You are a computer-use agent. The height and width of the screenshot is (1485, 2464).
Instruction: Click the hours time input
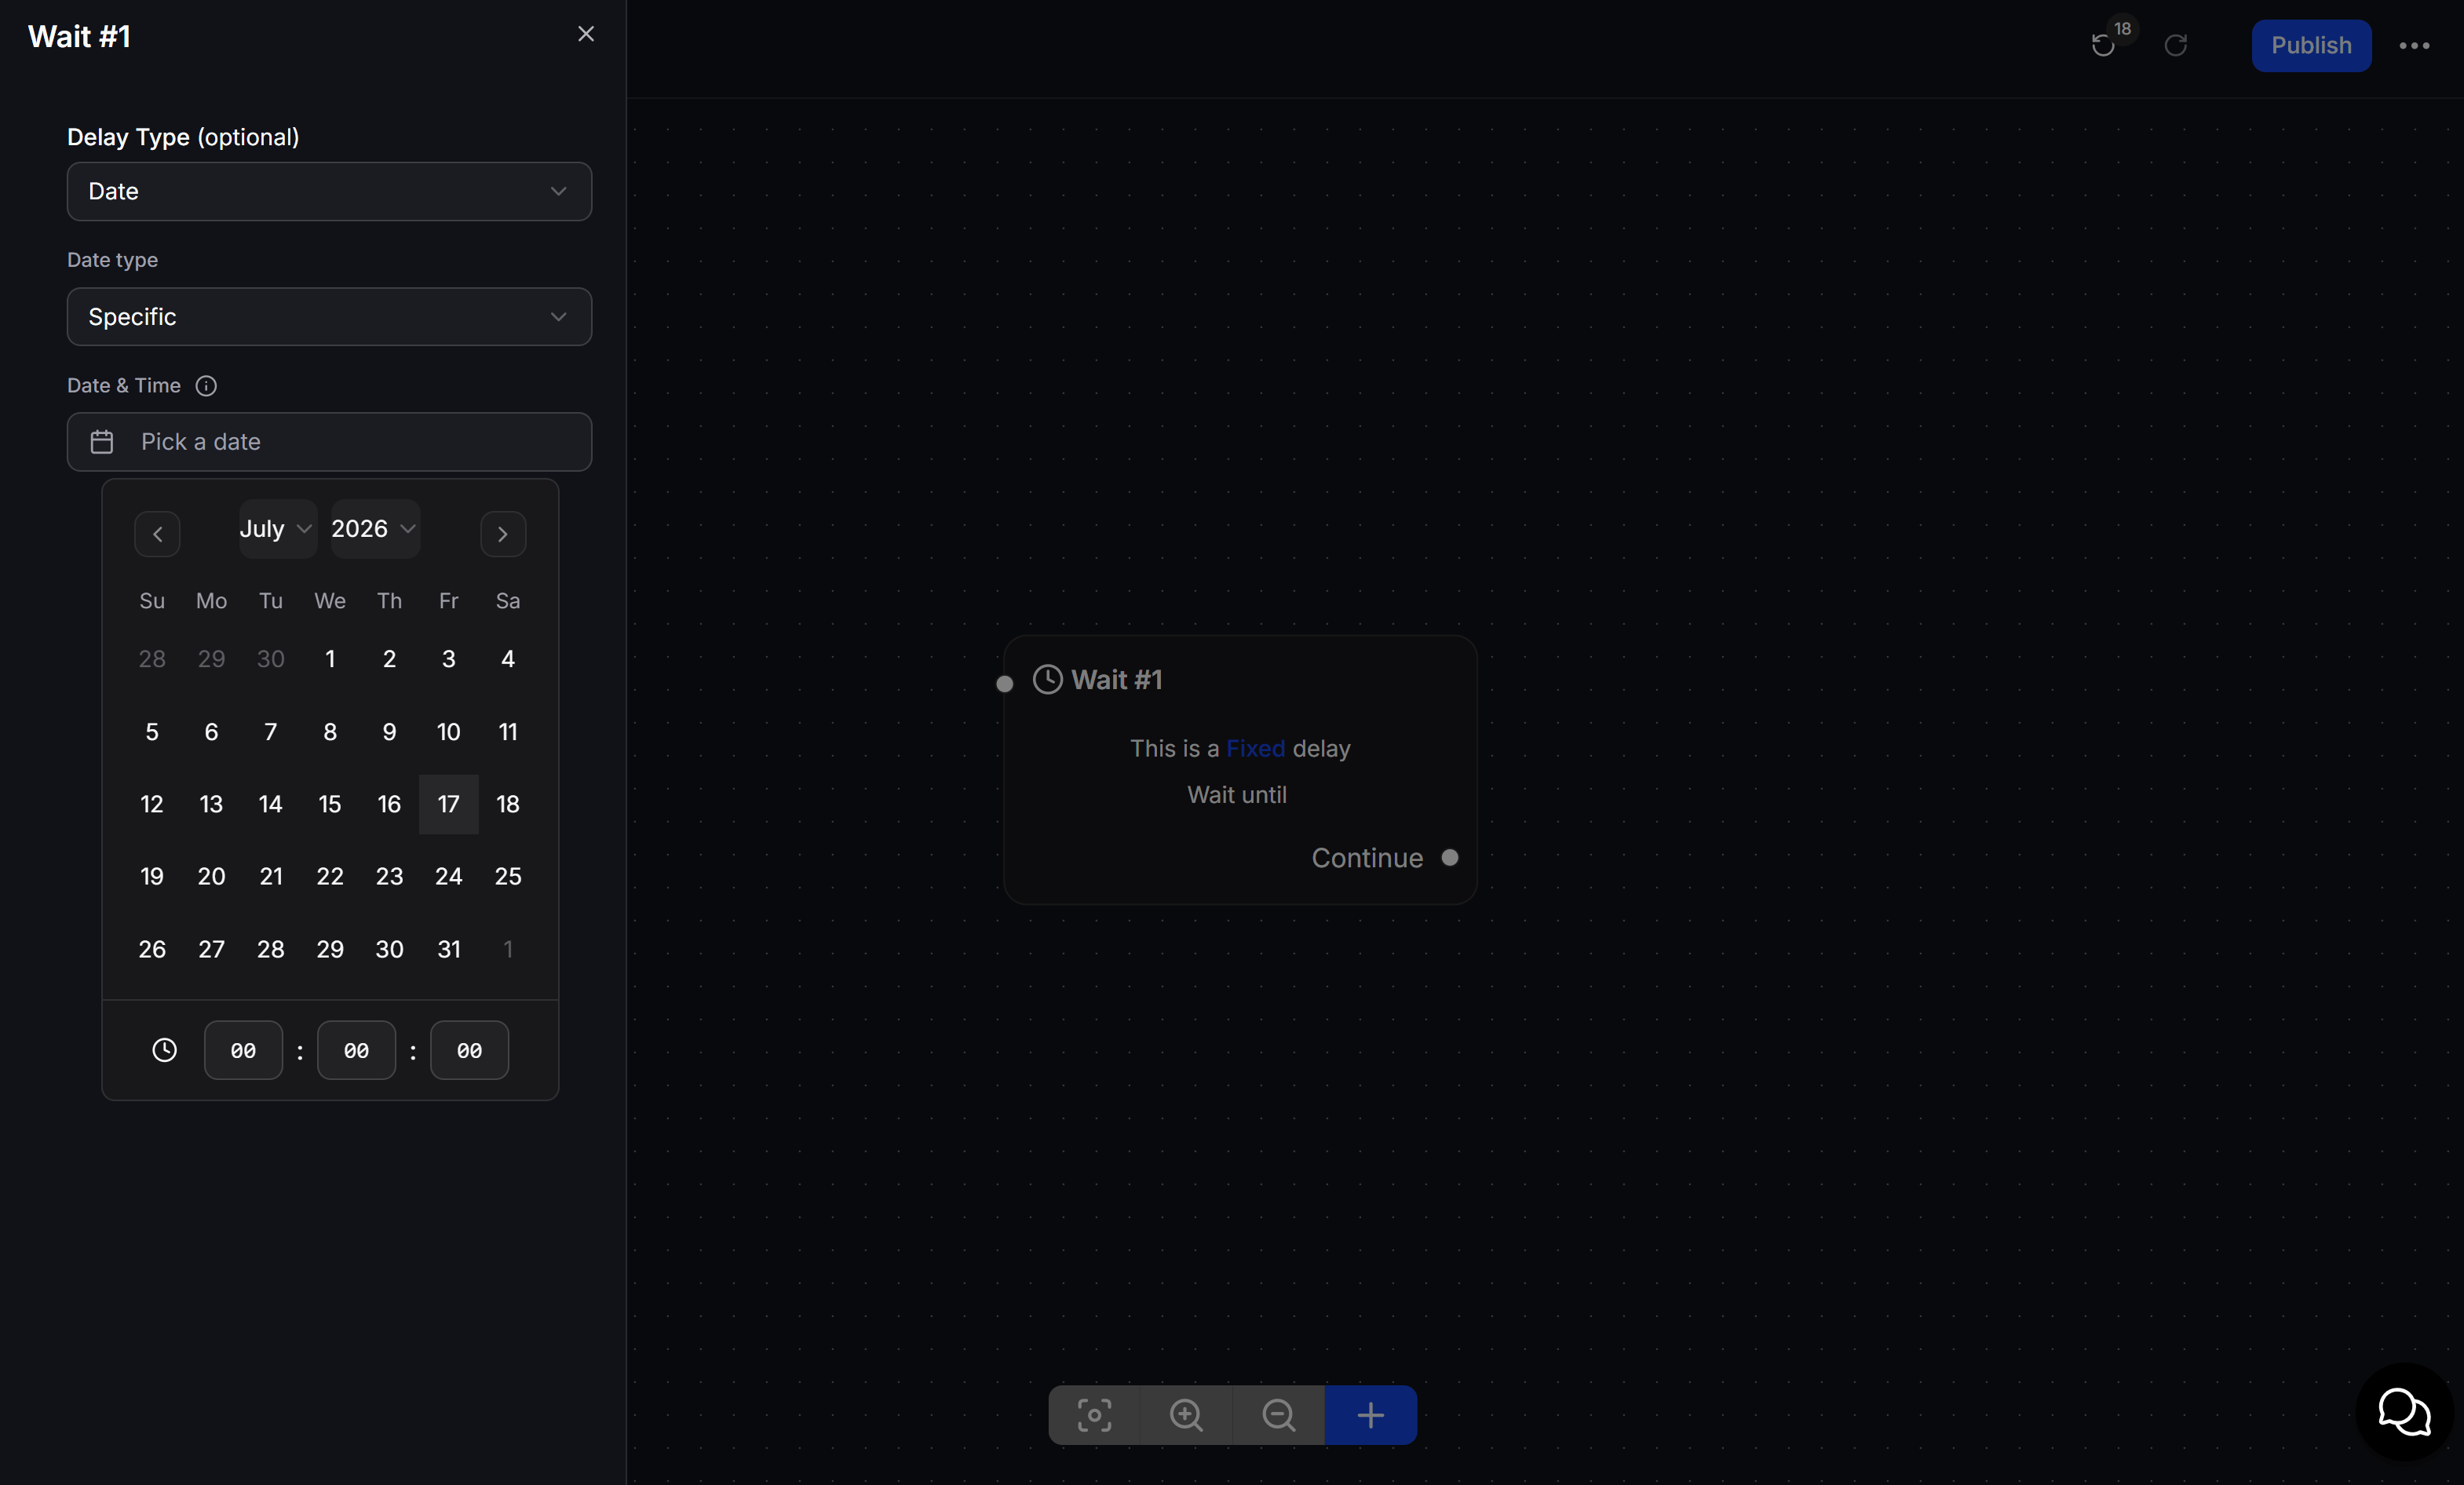(243, 1050)
